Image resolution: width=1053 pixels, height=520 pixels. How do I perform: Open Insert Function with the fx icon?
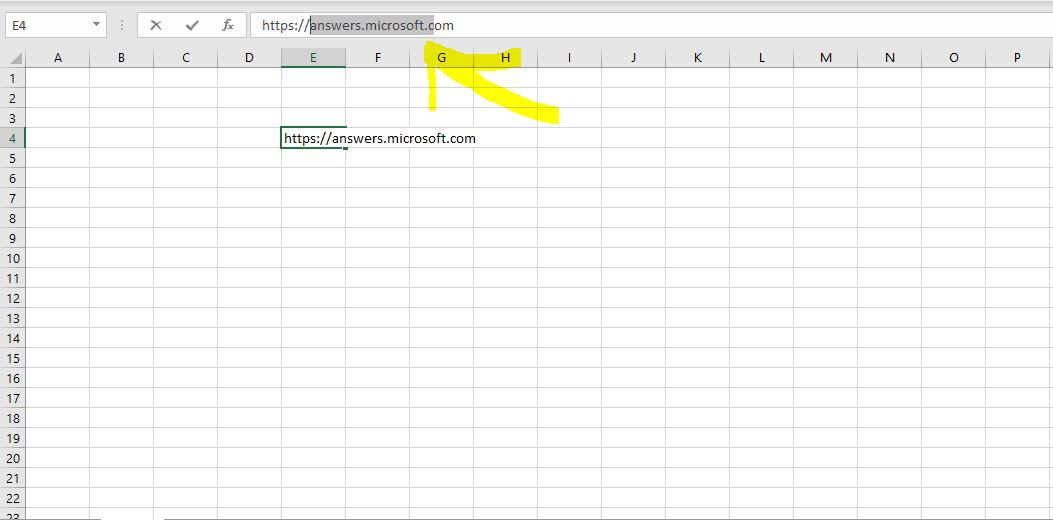228,26
